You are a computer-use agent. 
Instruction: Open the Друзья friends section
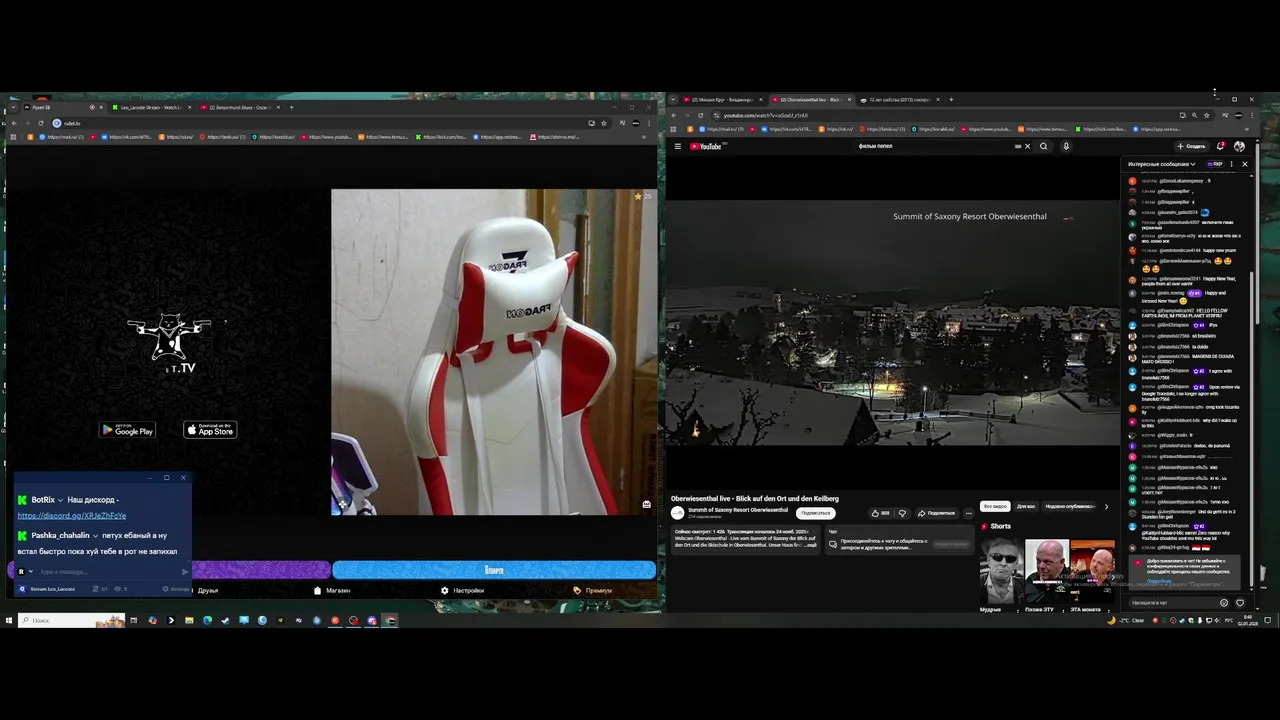pyautogui.click(x=207, y=591)
